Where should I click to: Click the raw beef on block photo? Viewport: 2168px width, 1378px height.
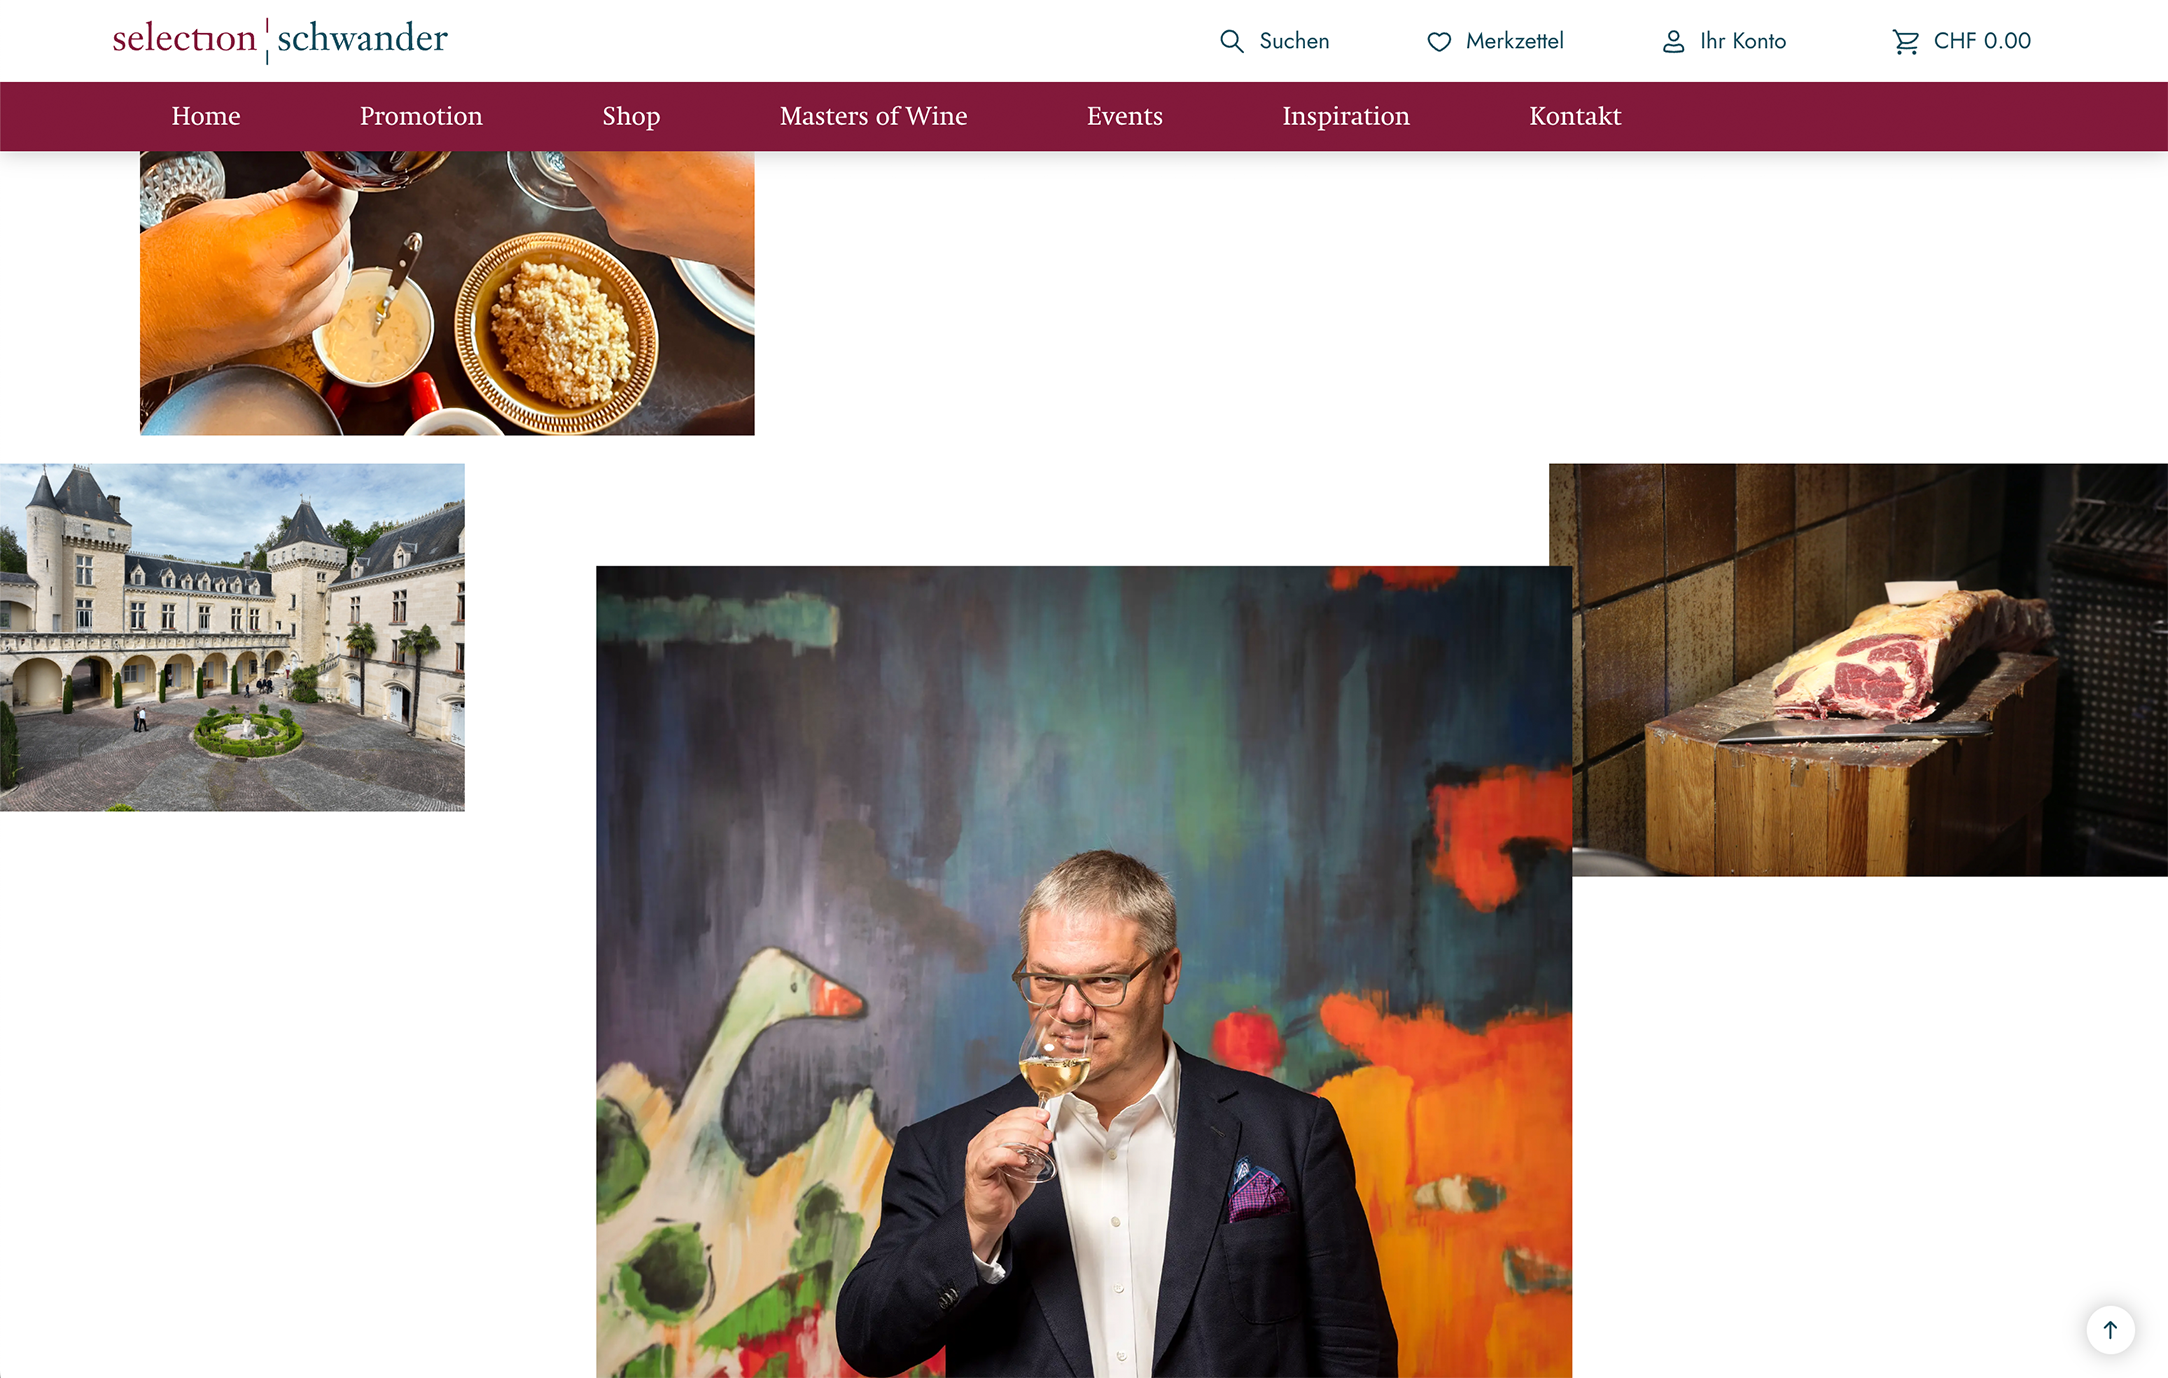click(x=1869, y=670)
